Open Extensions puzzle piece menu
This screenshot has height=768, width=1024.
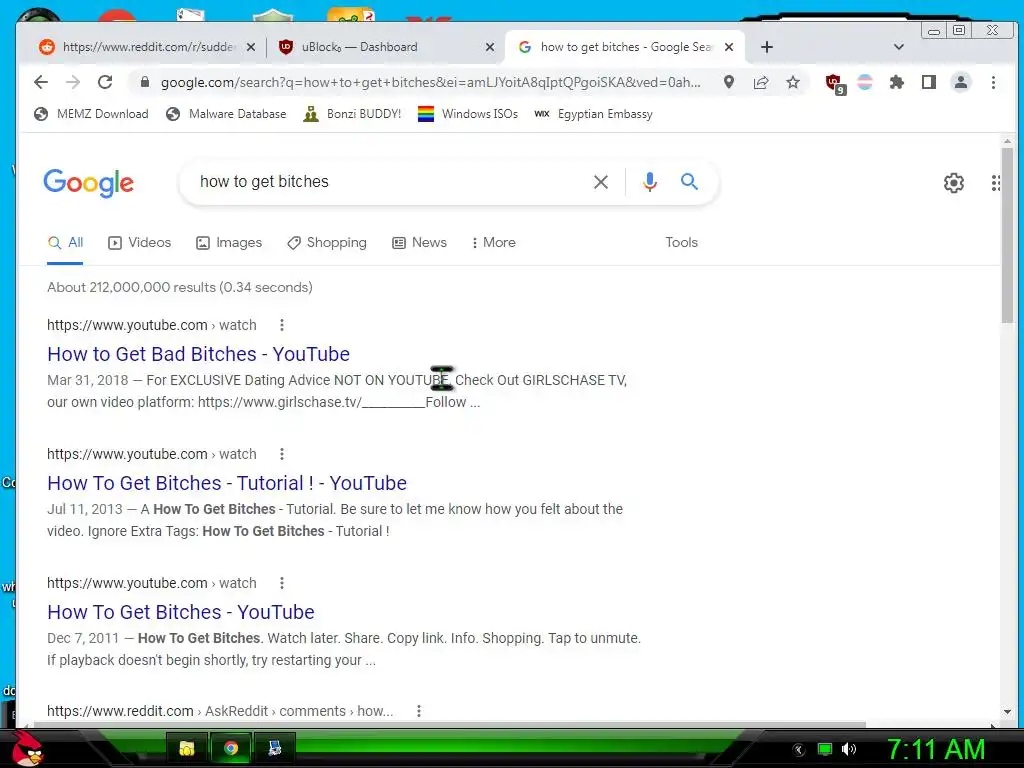click(x=897, y=82)
